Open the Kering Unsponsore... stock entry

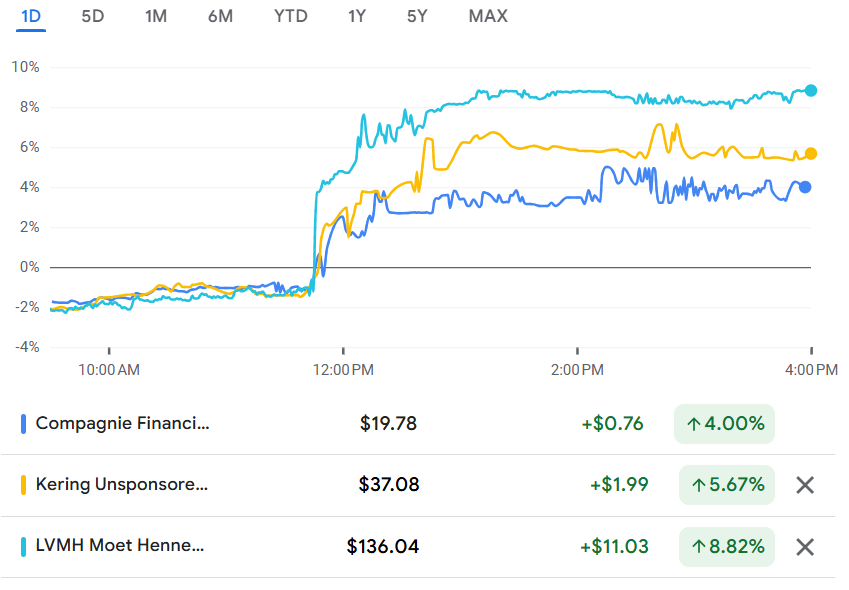[x=121, y=485]
